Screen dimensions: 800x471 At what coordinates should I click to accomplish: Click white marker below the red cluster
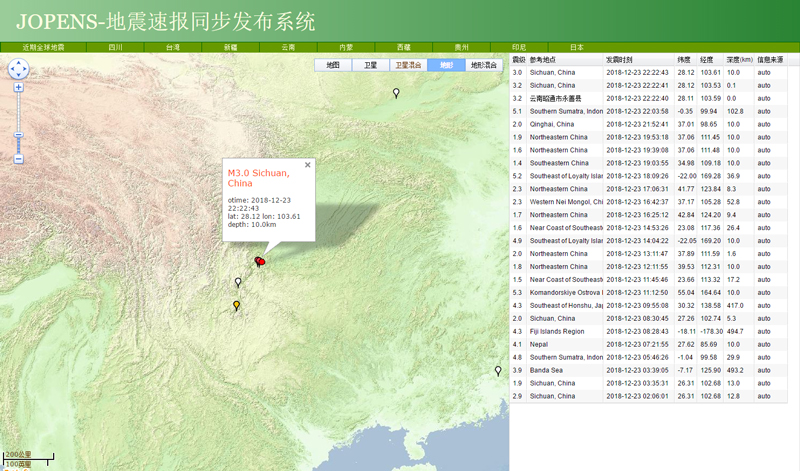click(x=238, y=282)
